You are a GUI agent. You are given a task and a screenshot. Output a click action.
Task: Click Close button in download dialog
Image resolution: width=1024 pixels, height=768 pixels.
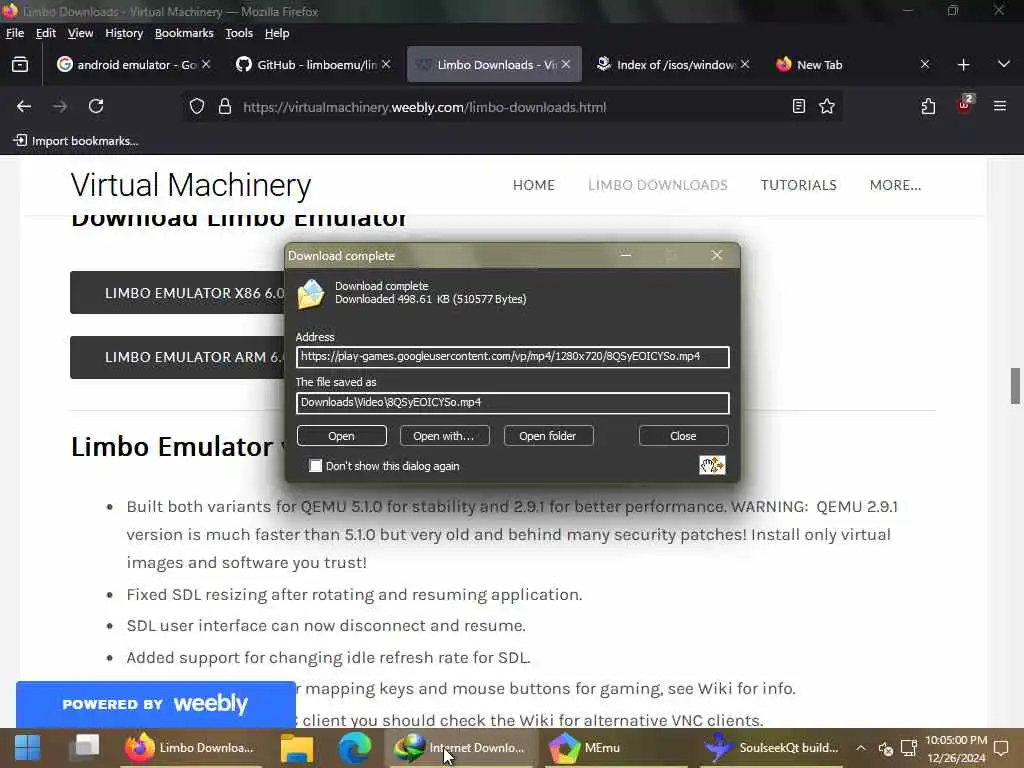click(683, 436)
